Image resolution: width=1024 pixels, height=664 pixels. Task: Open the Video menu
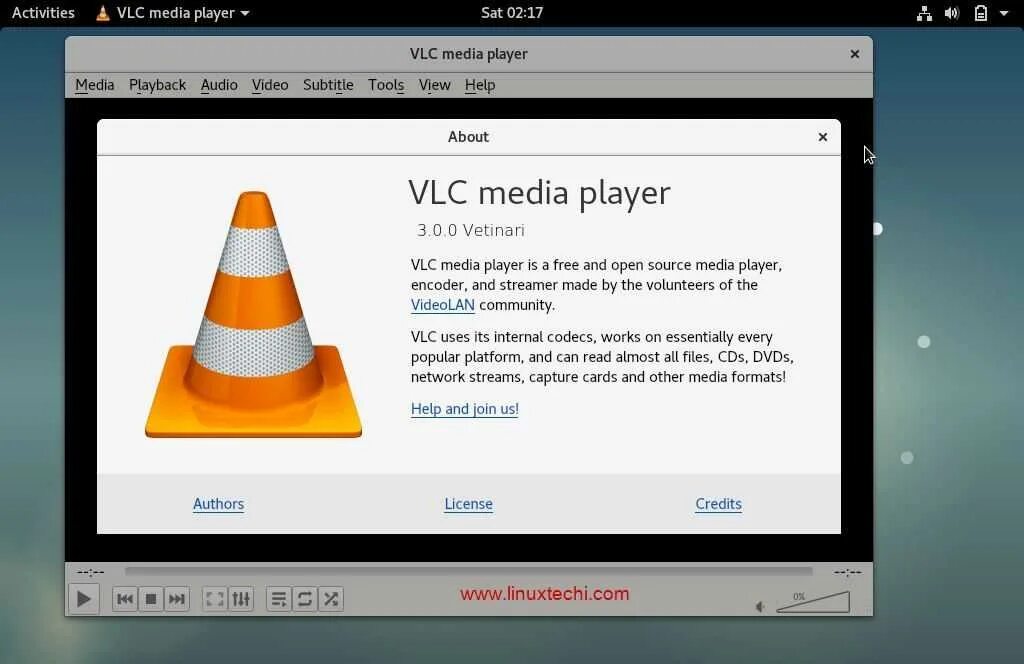(x=270, y=85)
